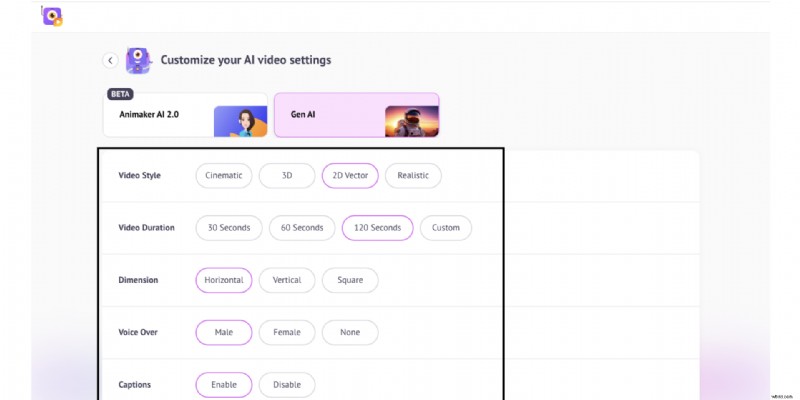
Task: Pick the 2D Vector video style
Action: [349, 175]
